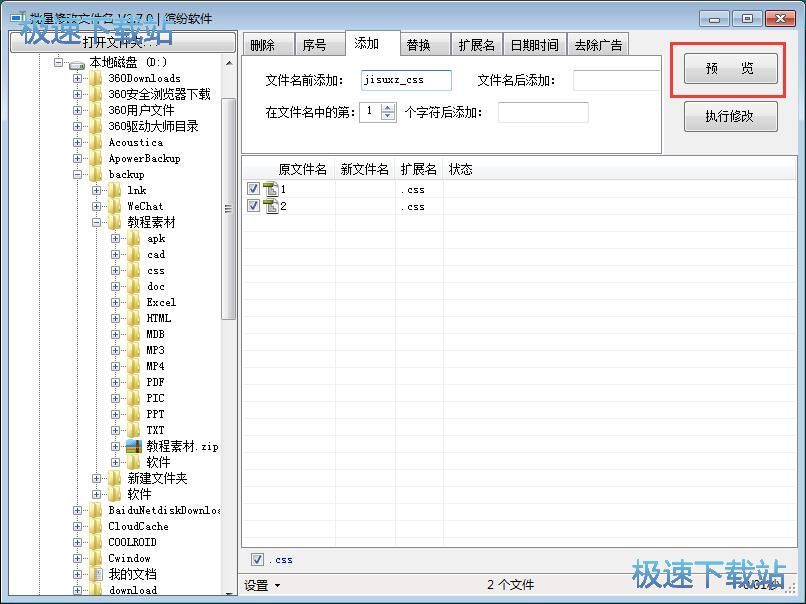Click the MP4 folder icon
Image resolution: width=806 pixels, height=604 pixels.
(x=134, y=366)
